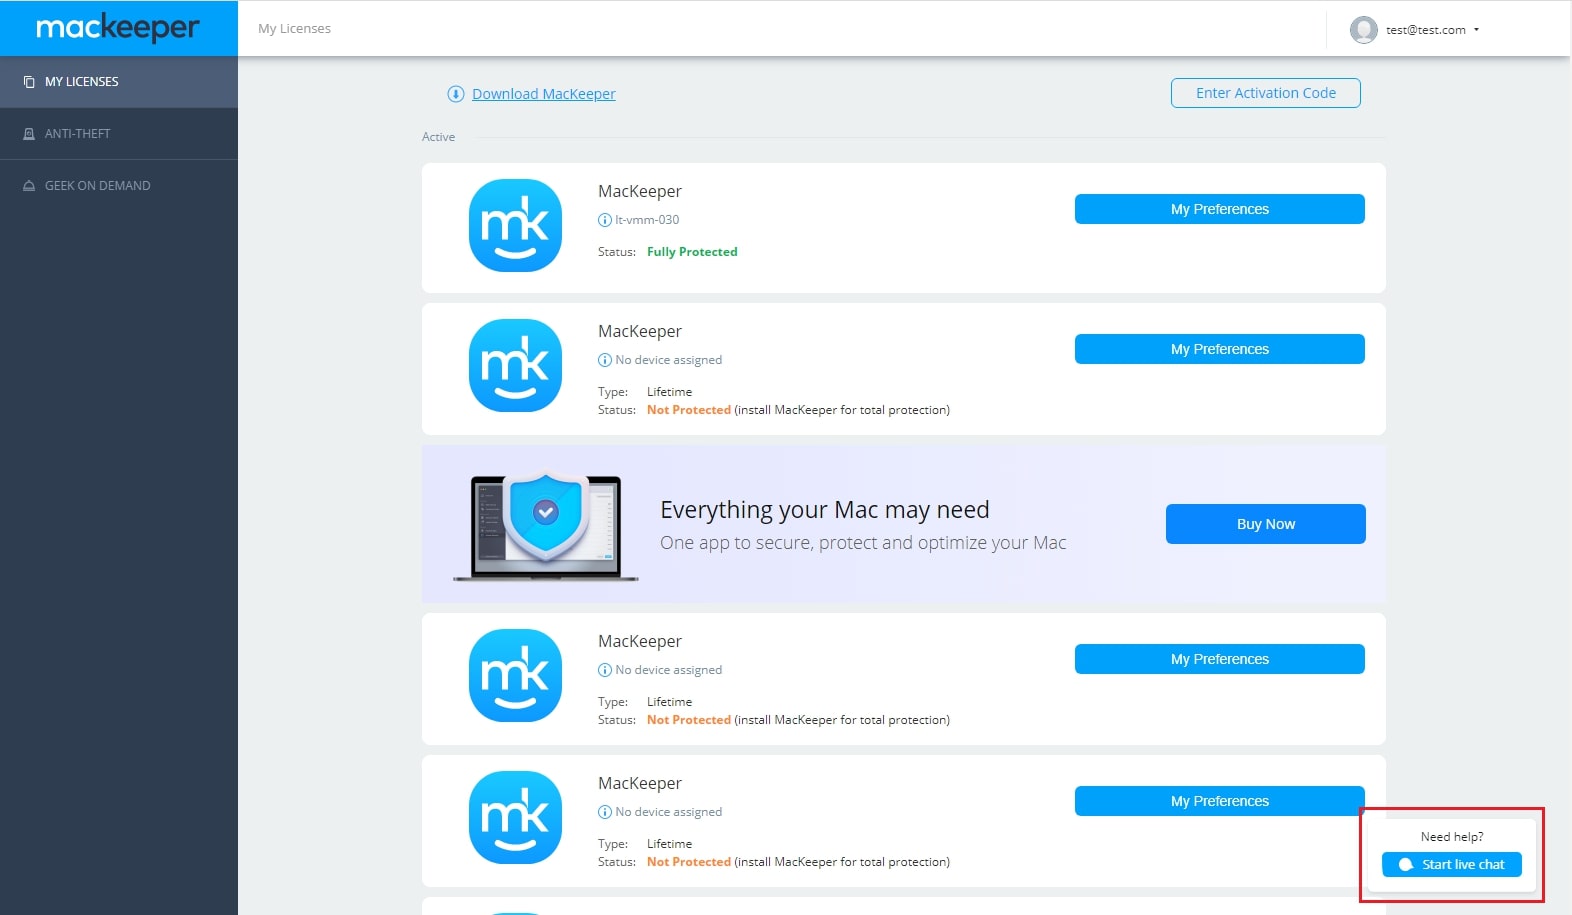Click the Start live chat button
Image resolution: width=1572 pixels, height=915 pixels.
tap(1451, 865)
